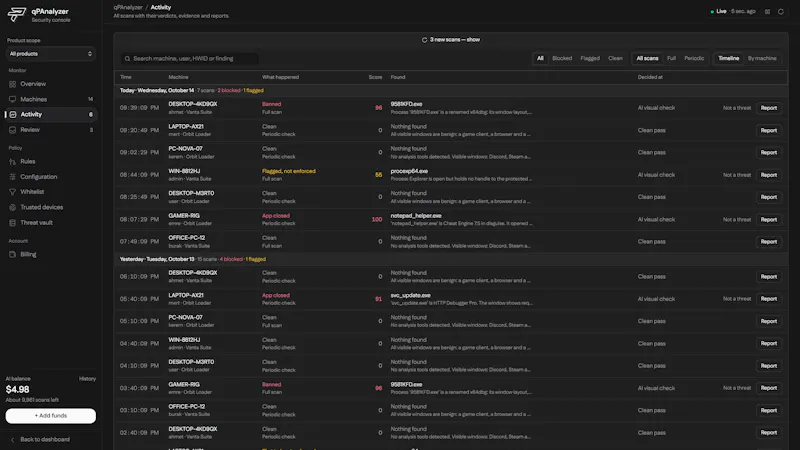Open Threat vault via its icon

click(x=12, y=222)
